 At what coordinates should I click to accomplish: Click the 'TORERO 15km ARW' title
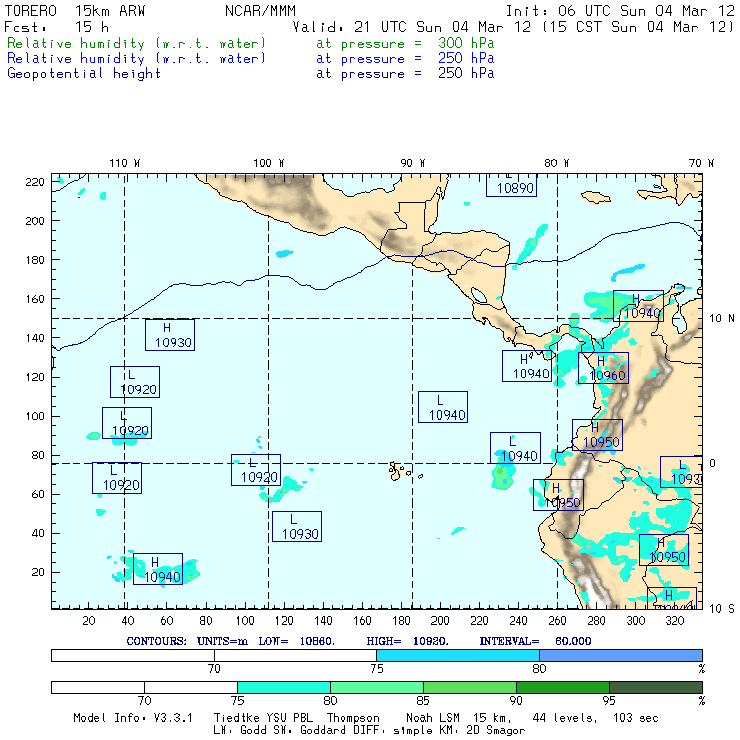pyautogui.click(x=75, y=10)
